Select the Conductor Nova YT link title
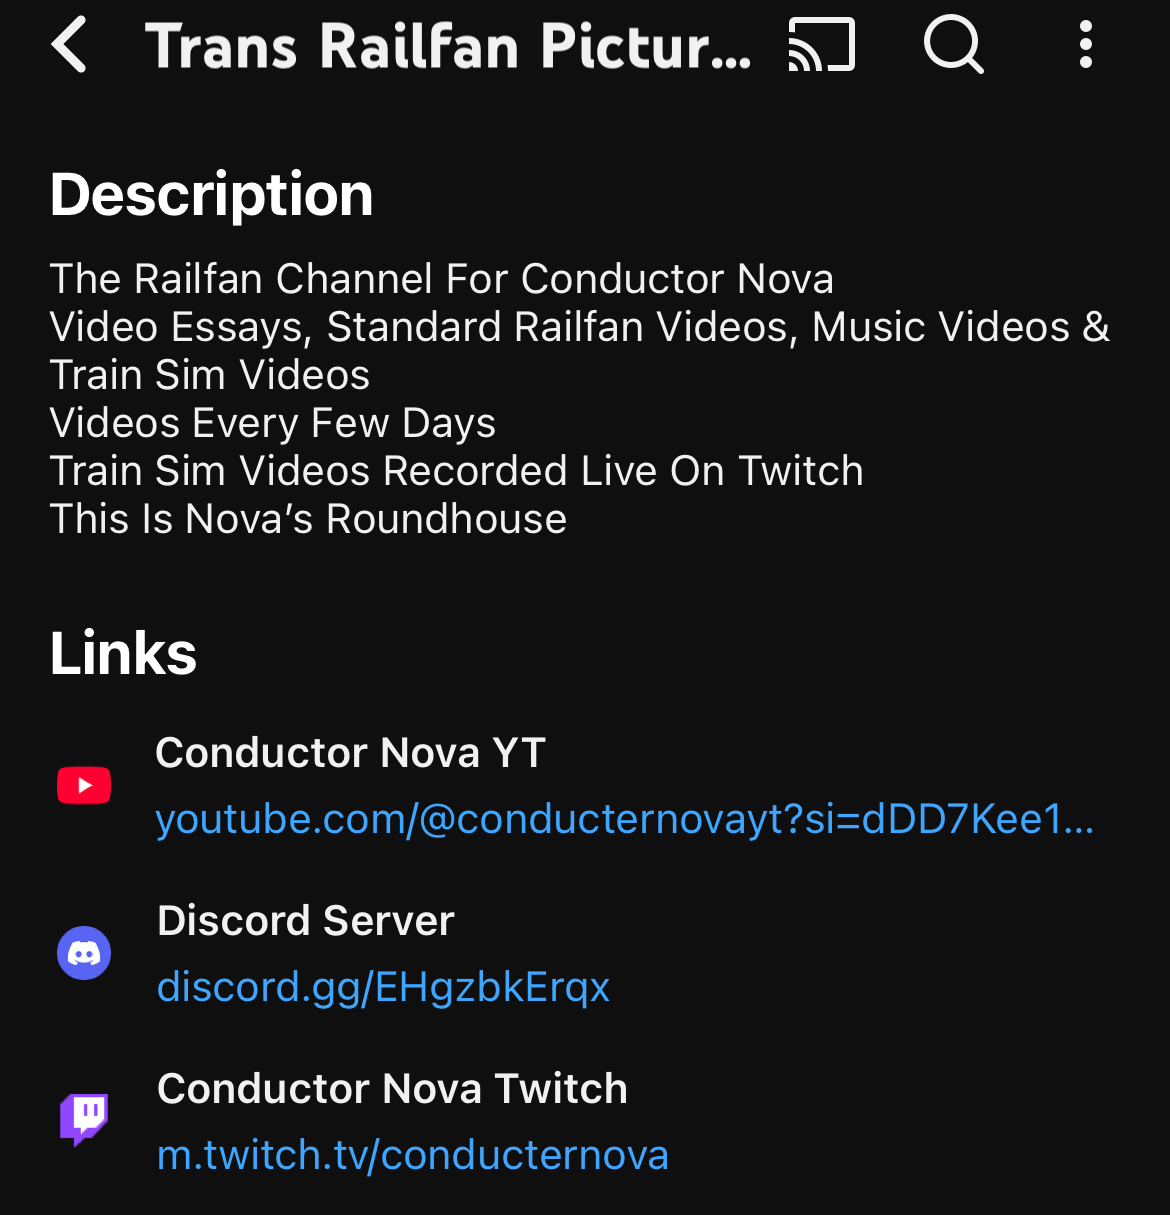 click(350, 753)
